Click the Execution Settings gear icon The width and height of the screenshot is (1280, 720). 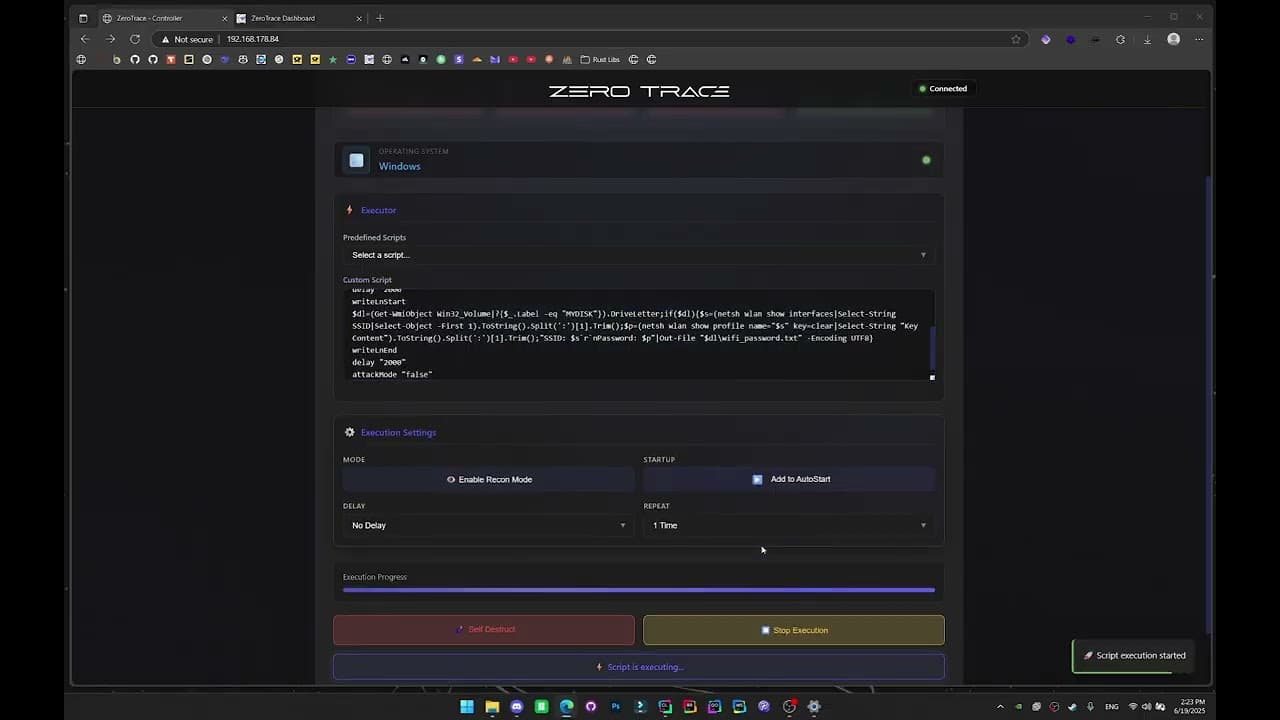349,432
